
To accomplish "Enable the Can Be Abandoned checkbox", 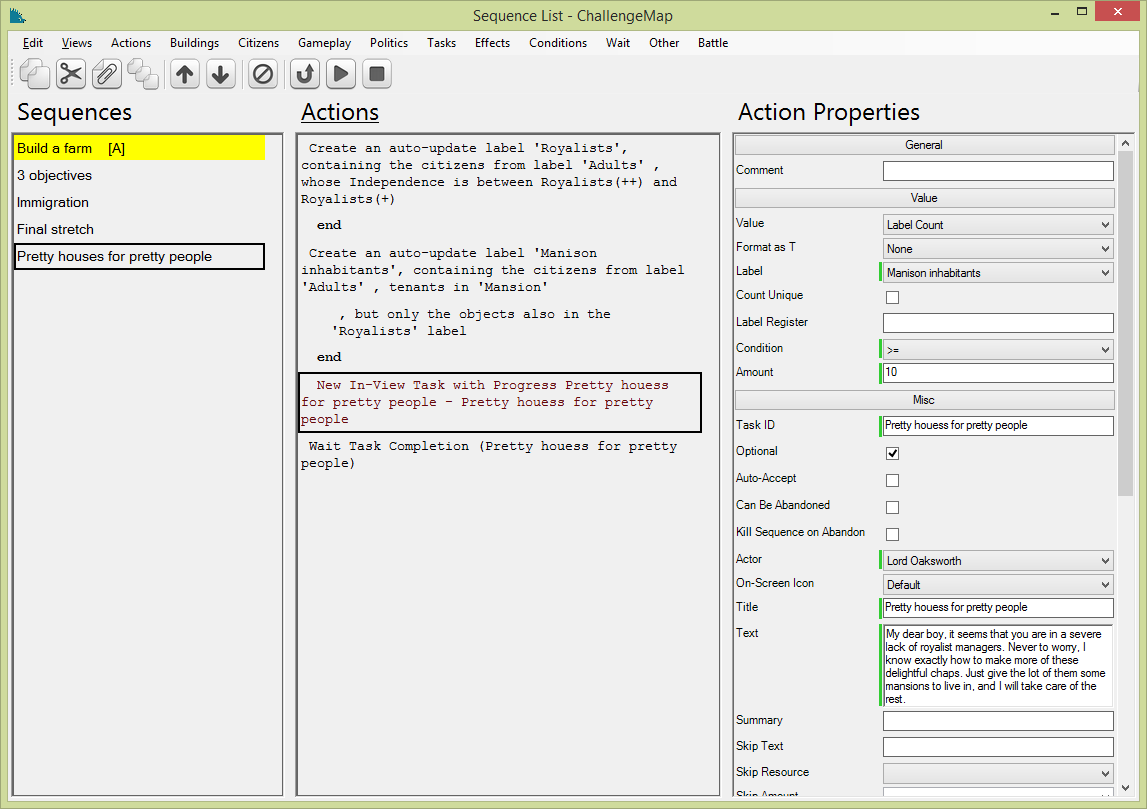I will pos(892,507).
